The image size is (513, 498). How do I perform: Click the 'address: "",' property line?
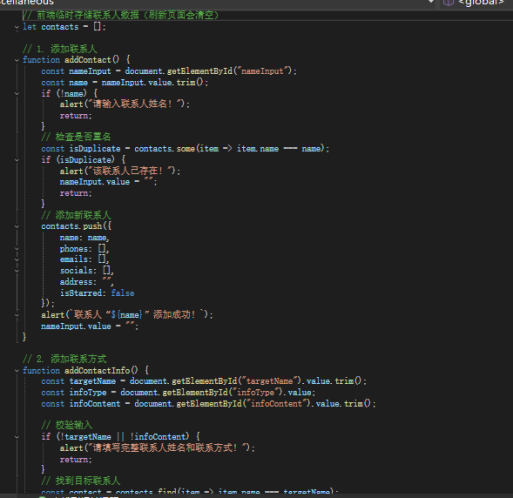(x=87, y=282)
